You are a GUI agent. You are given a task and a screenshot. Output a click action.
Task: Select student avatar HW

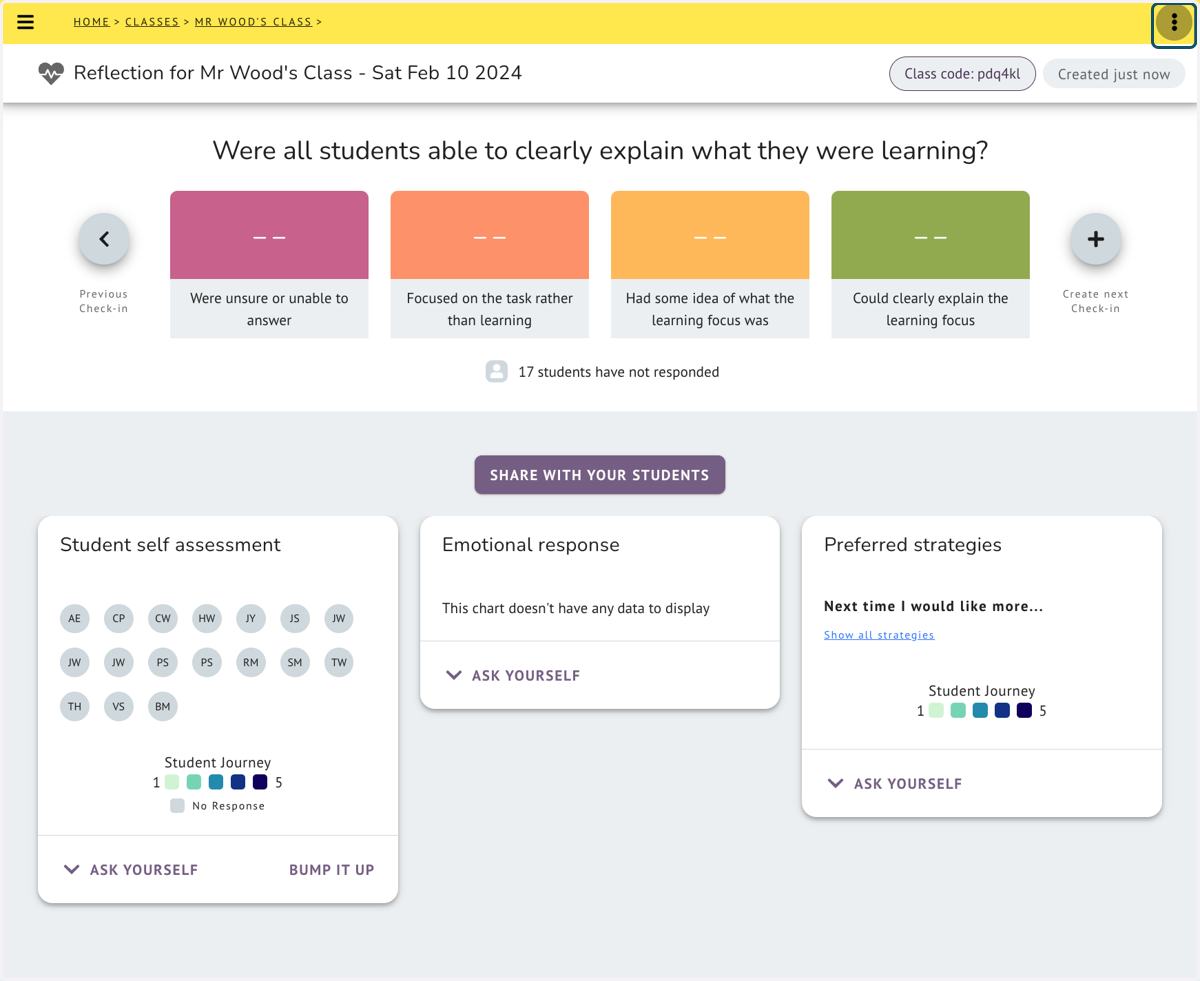[207, 618]
